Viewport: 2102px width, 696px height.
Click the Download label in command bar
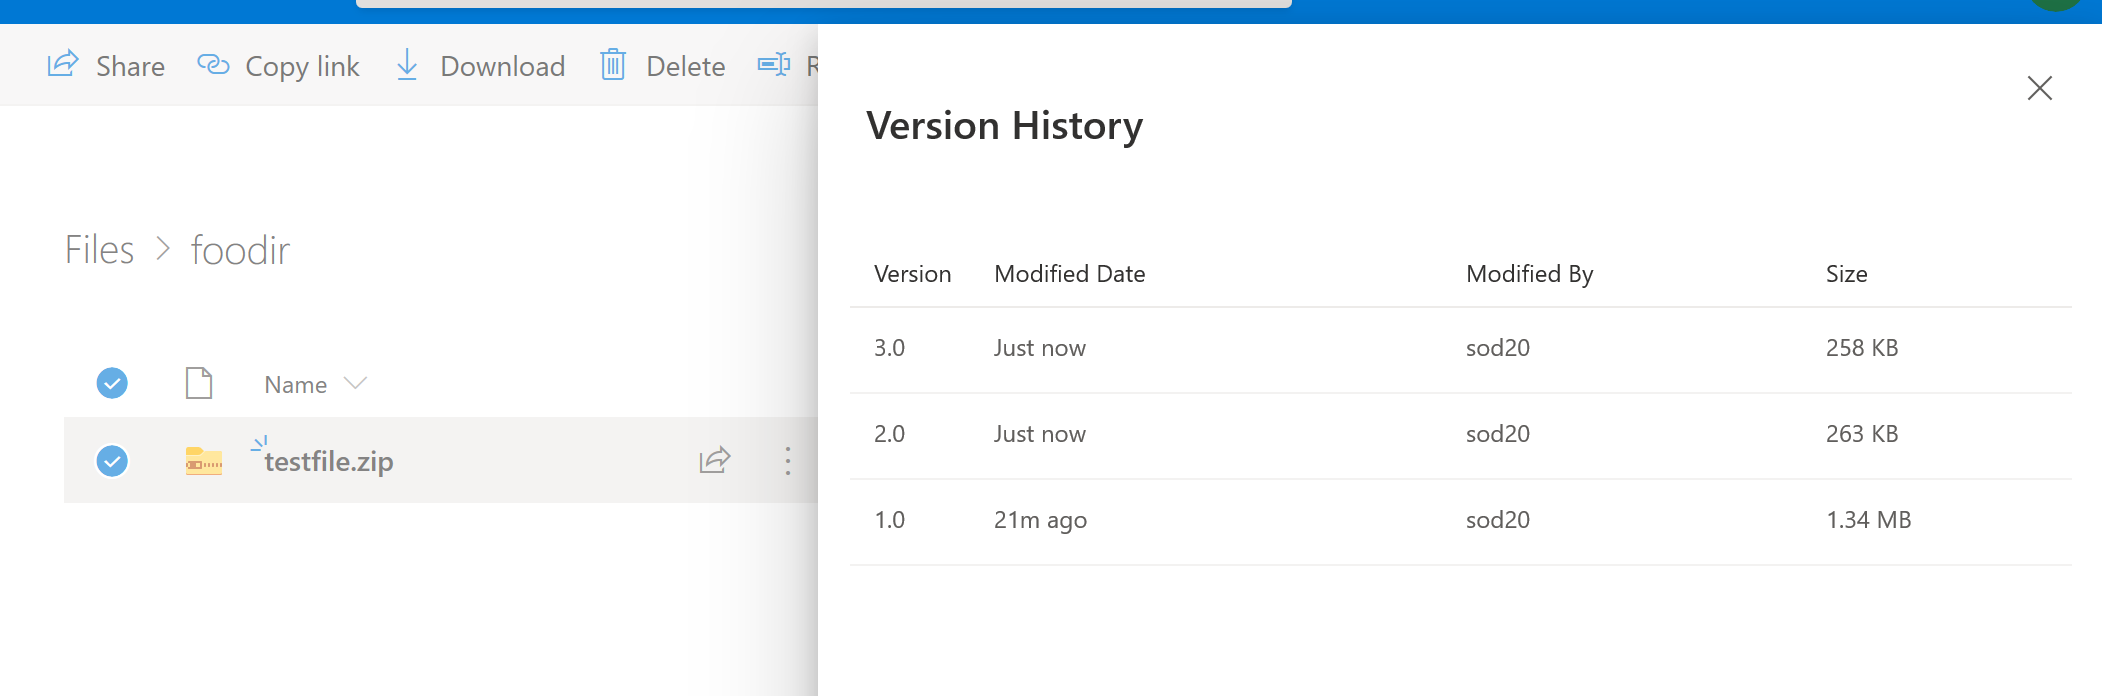[x=502, y=66]
